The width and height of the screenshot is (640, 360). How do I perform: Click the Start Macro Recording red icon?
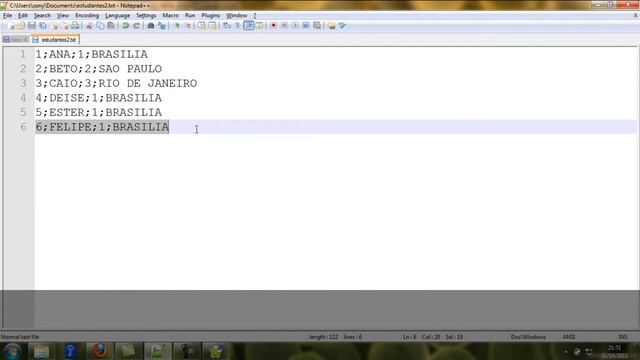point(273,26)
